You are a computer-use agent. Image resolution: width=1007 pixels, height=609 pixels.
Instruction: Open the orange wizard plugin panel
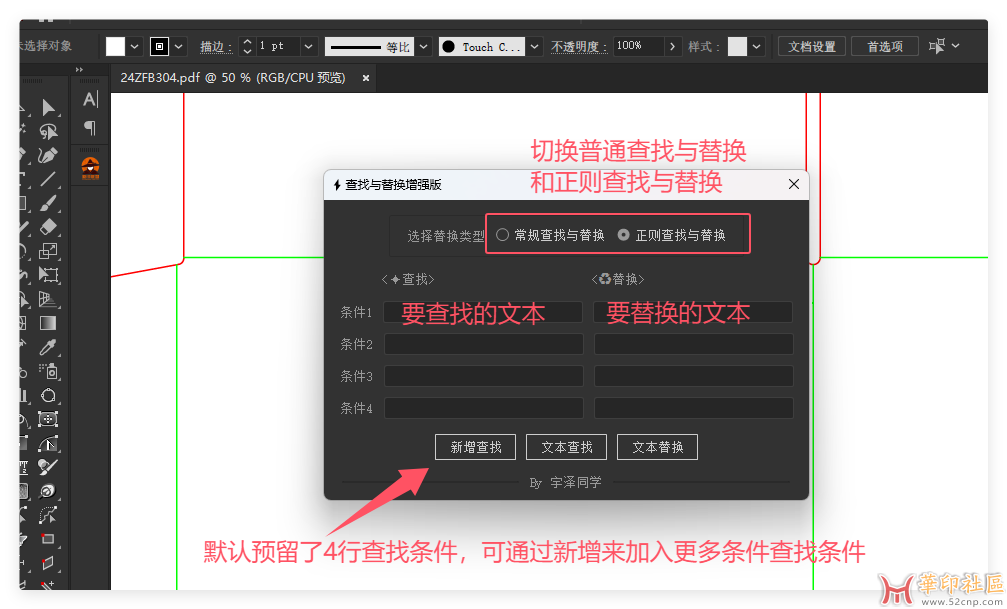[x=91, y=168]
